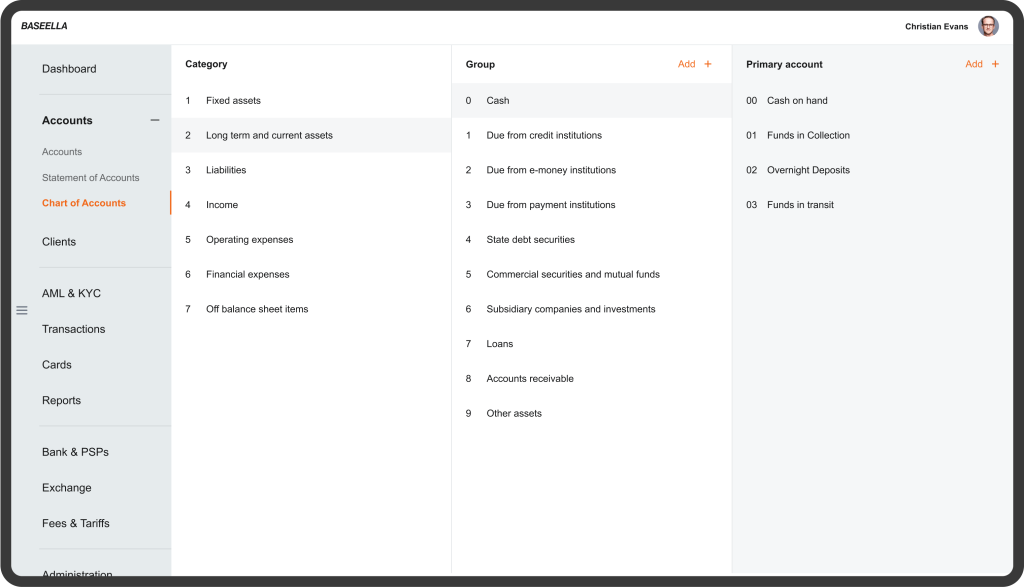1024x587 pixels.
Task: Select Overnight Deposits primary account
Action: pos(808,170)
